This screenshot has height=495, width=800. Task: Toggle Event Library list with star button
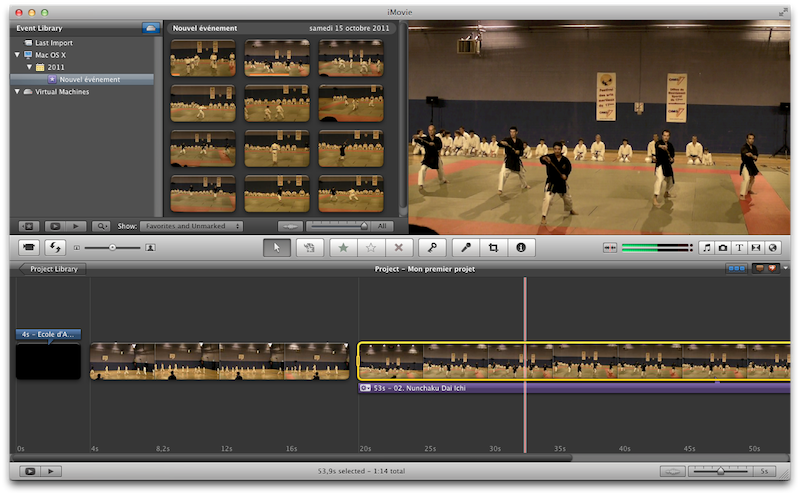pos(29,226)
